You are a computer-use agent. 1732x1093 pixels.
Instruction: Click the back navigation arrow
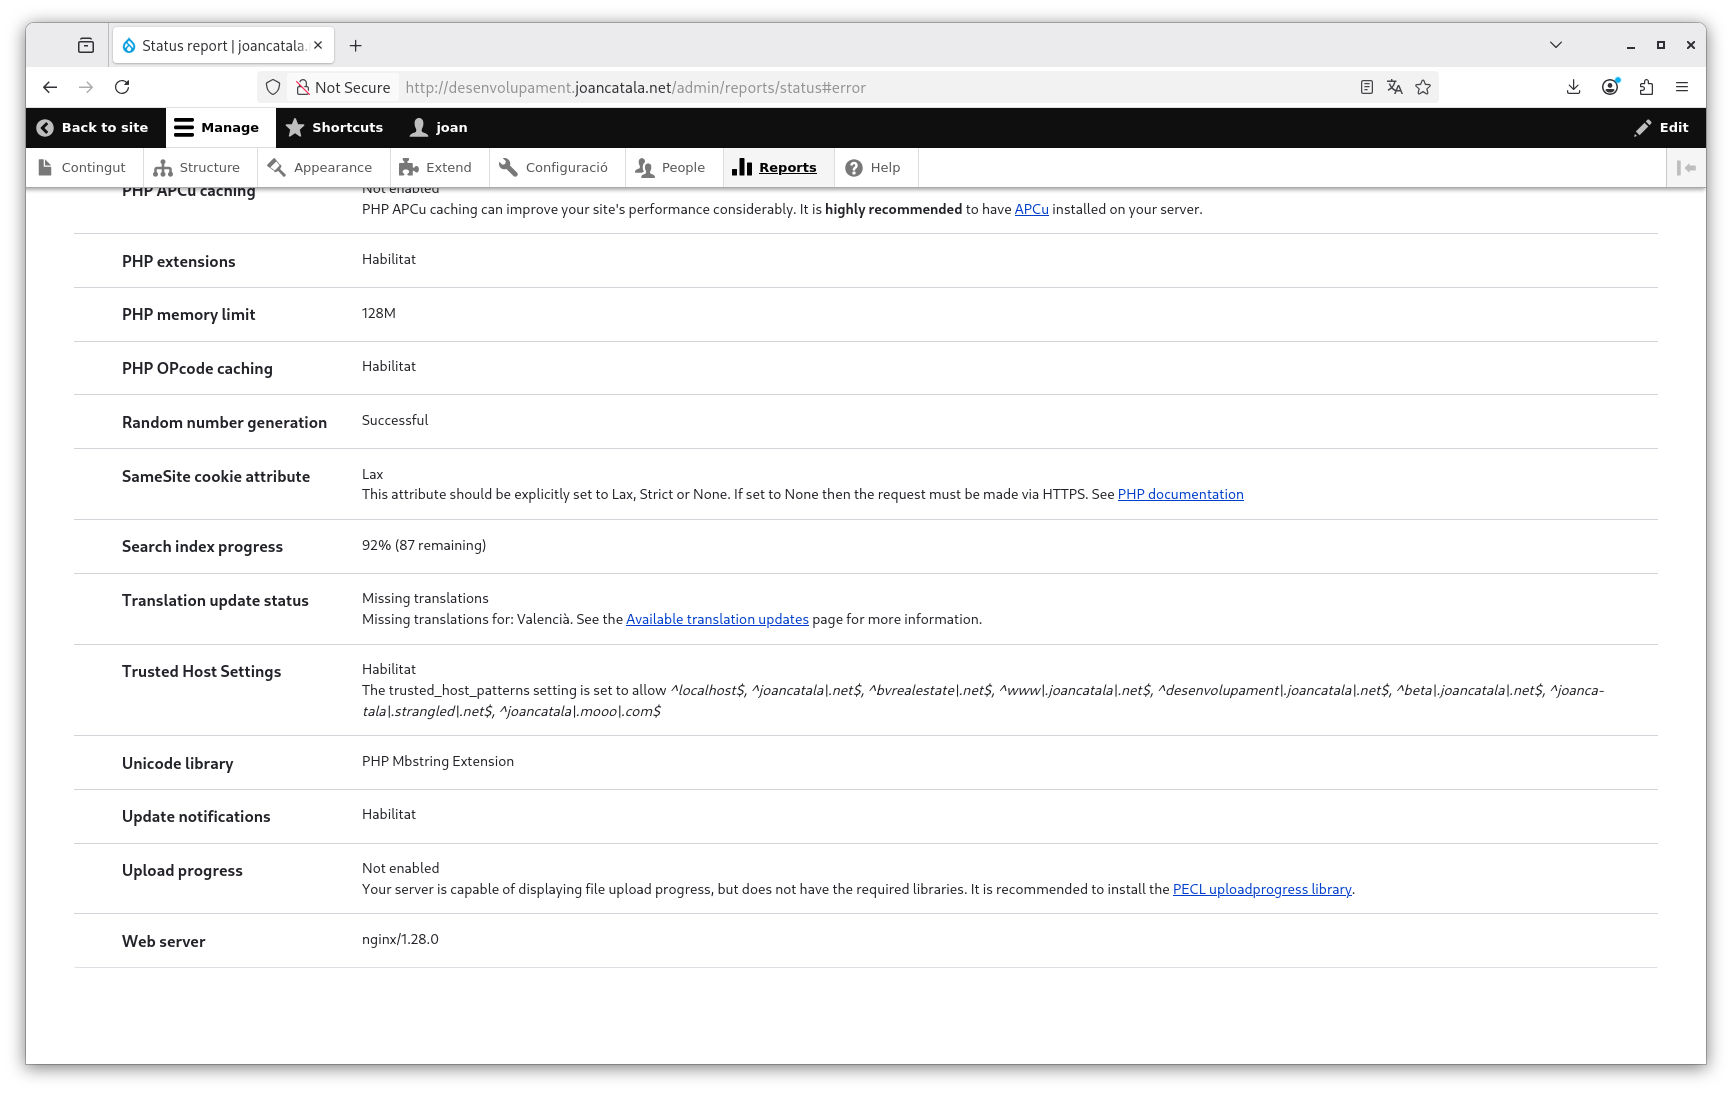click(50, 87)
